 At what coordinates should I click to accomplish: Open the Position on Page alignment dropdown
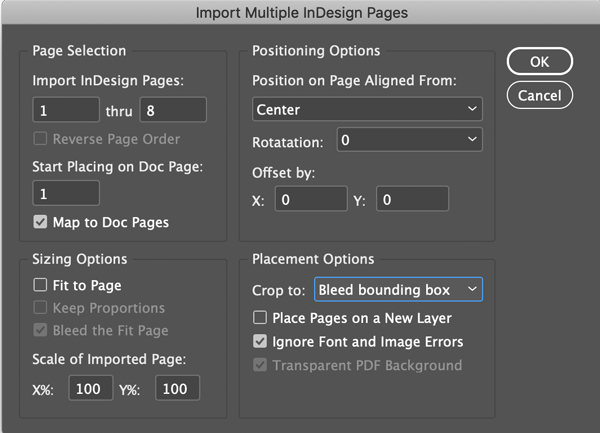(x=367, y=109)
